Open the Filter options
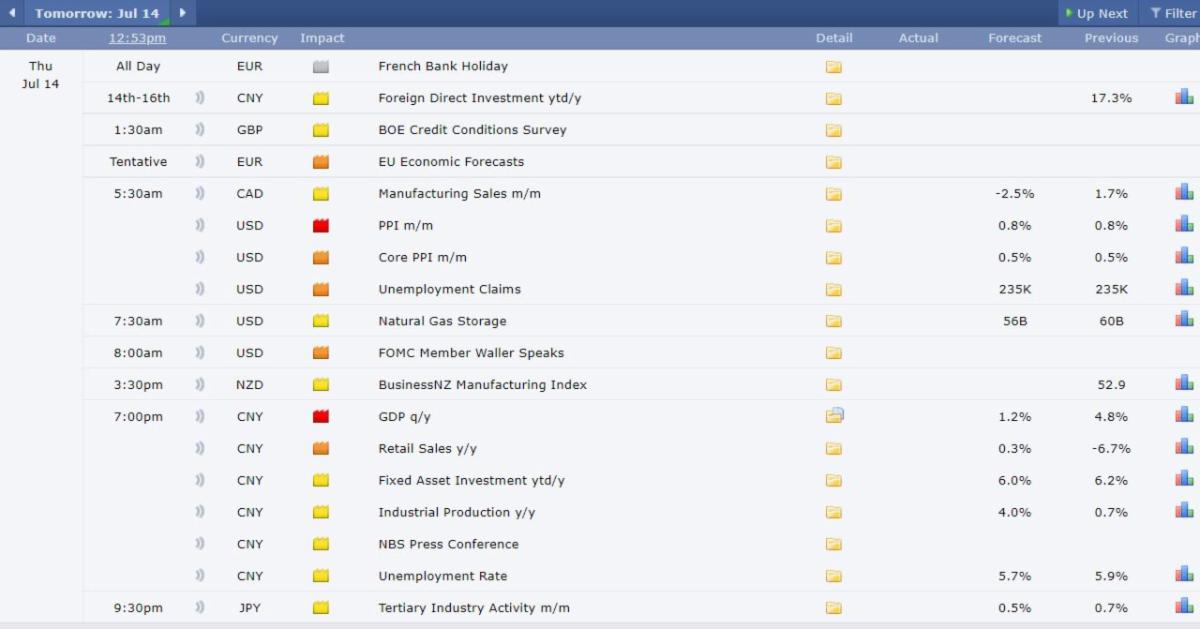This screenshot has width=1200, height=629. (1173, 13)
